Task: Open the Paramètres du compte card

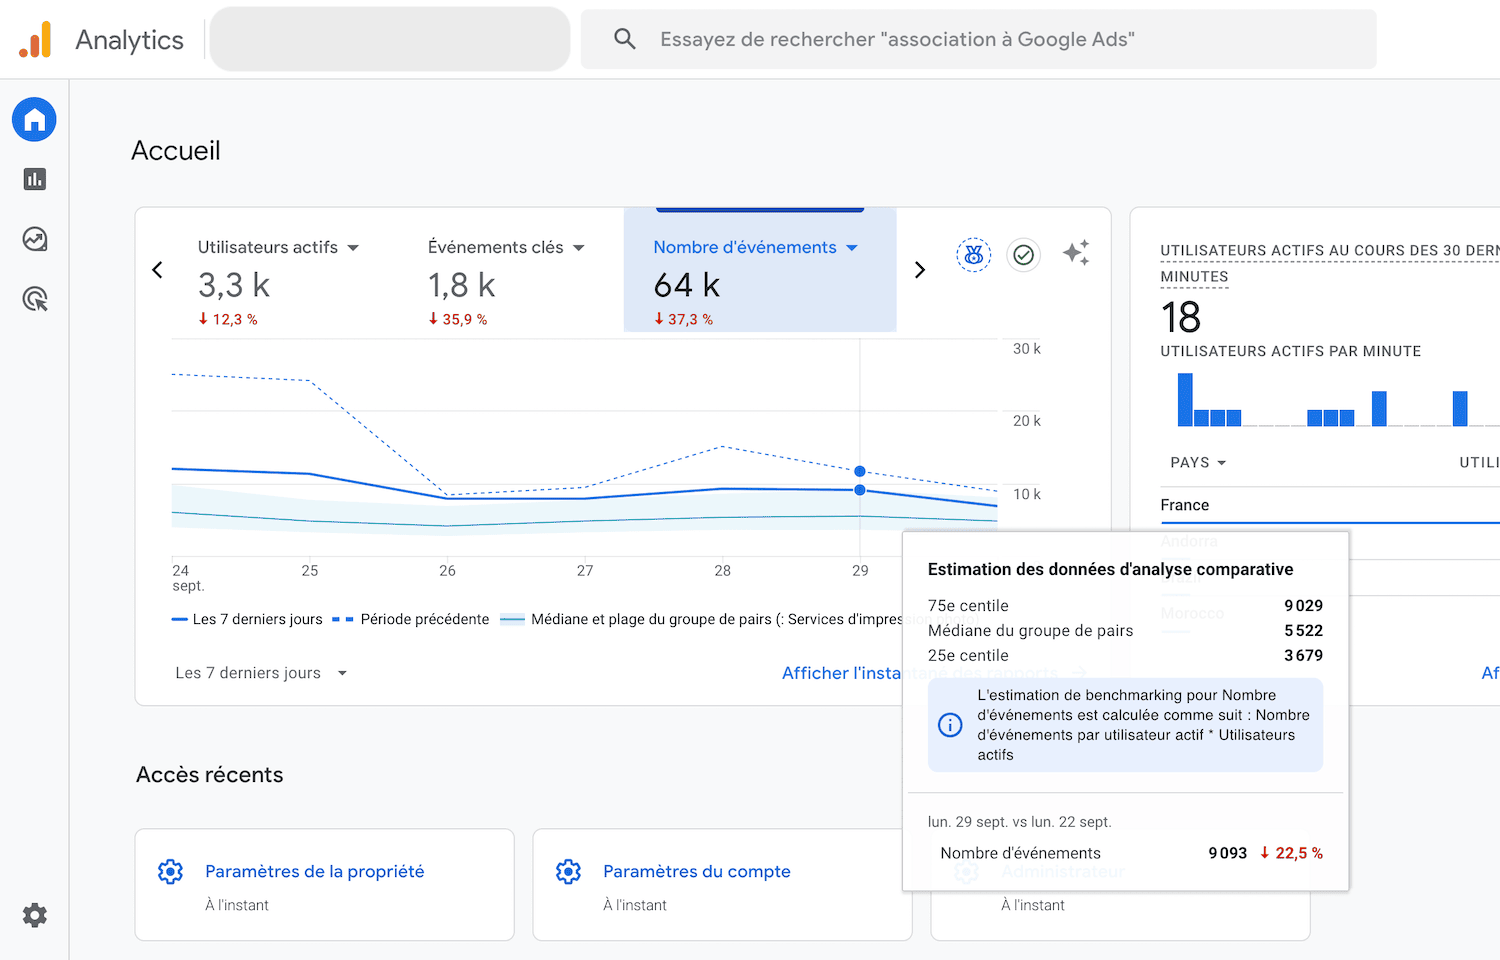Action: click(x=723, y=884)
